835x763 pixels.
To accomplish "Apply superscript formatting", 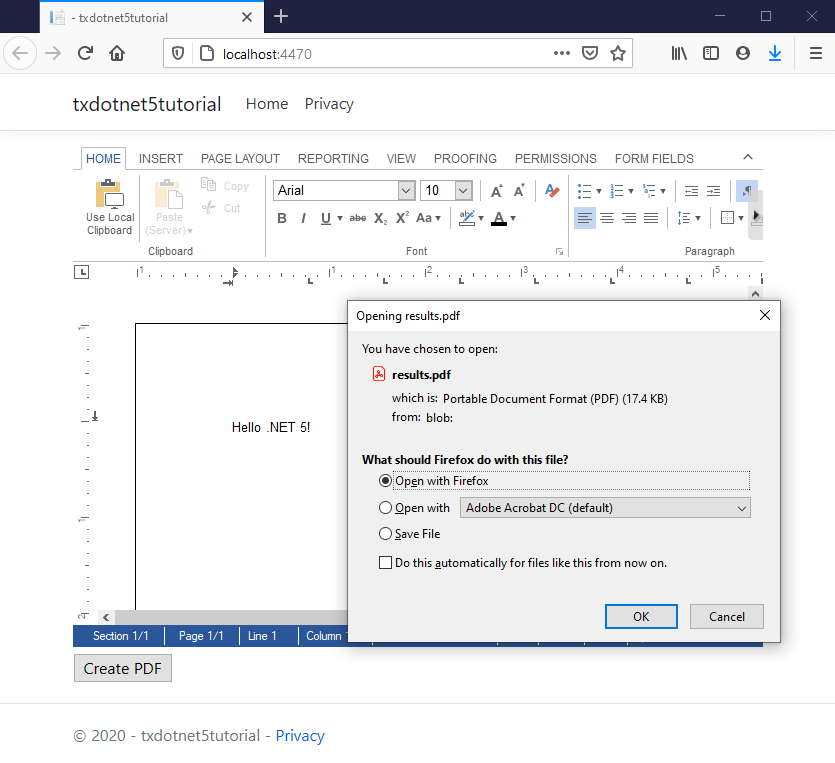I will pos(402,218).
